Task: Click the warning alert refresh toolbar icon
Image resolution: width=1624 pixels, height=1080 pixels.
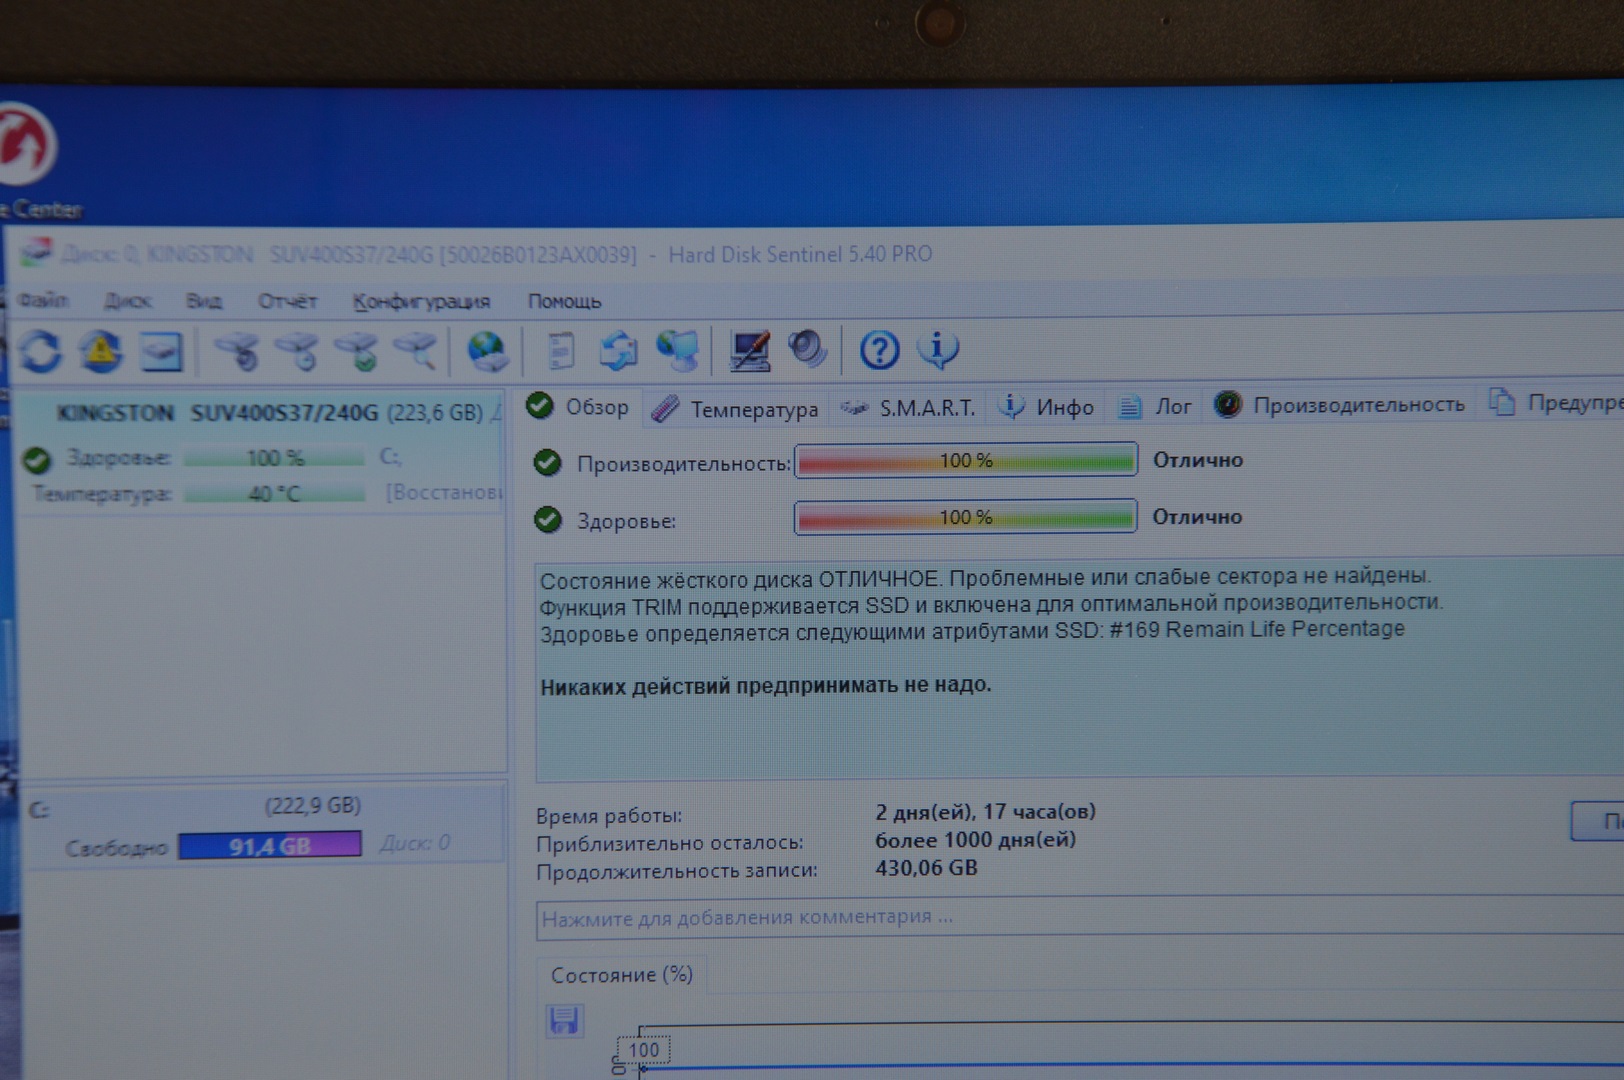Action: tap(101, 352)
